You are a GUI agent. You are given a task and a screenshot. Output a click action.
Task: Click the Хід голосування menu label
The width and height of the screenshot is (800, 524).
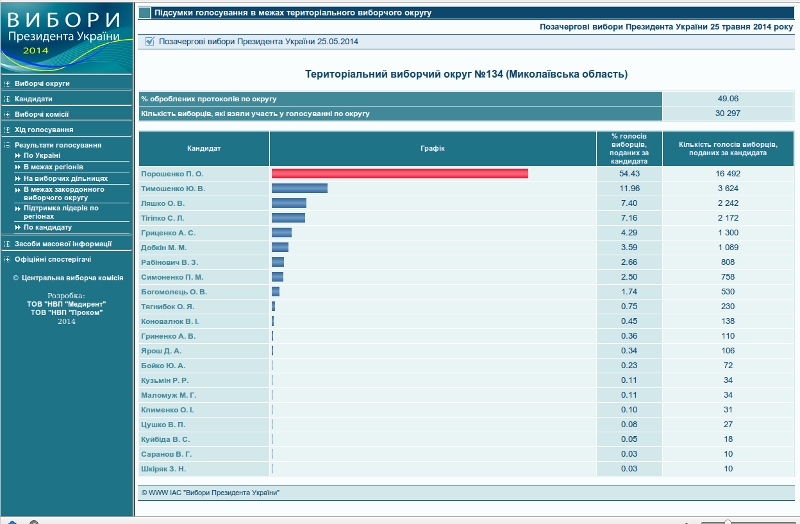[x=44, y=130]
